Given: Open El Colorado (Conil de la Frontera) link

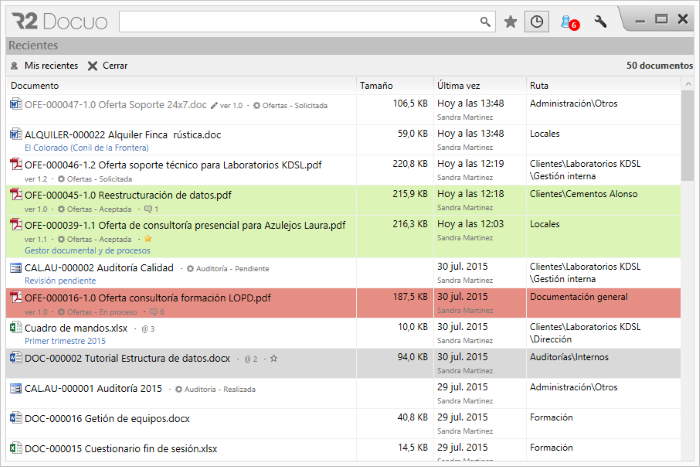Looking at the screenshot, I should click(x=87, y=148).
